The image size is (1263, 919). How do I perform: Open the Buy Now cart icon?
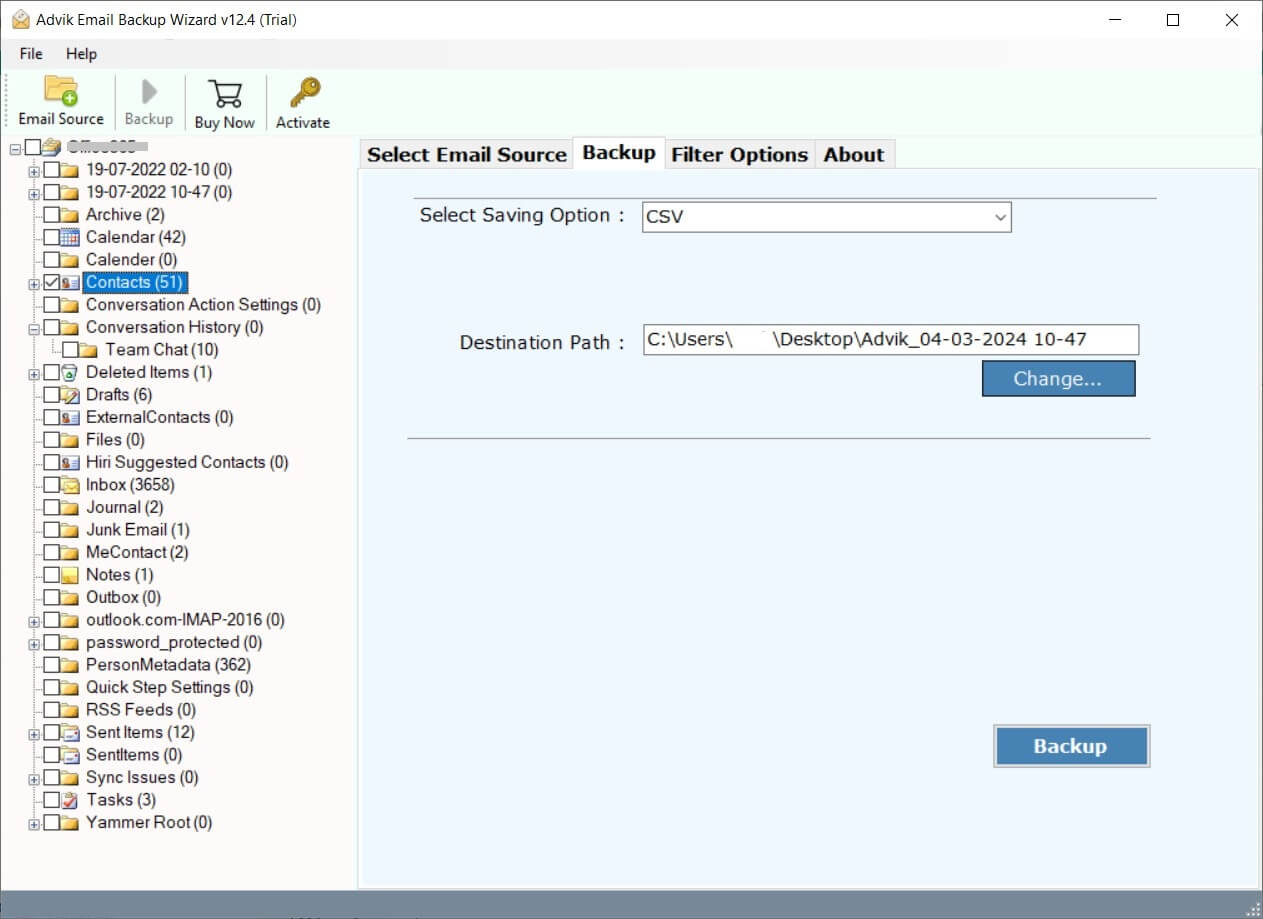pos(225,93)
